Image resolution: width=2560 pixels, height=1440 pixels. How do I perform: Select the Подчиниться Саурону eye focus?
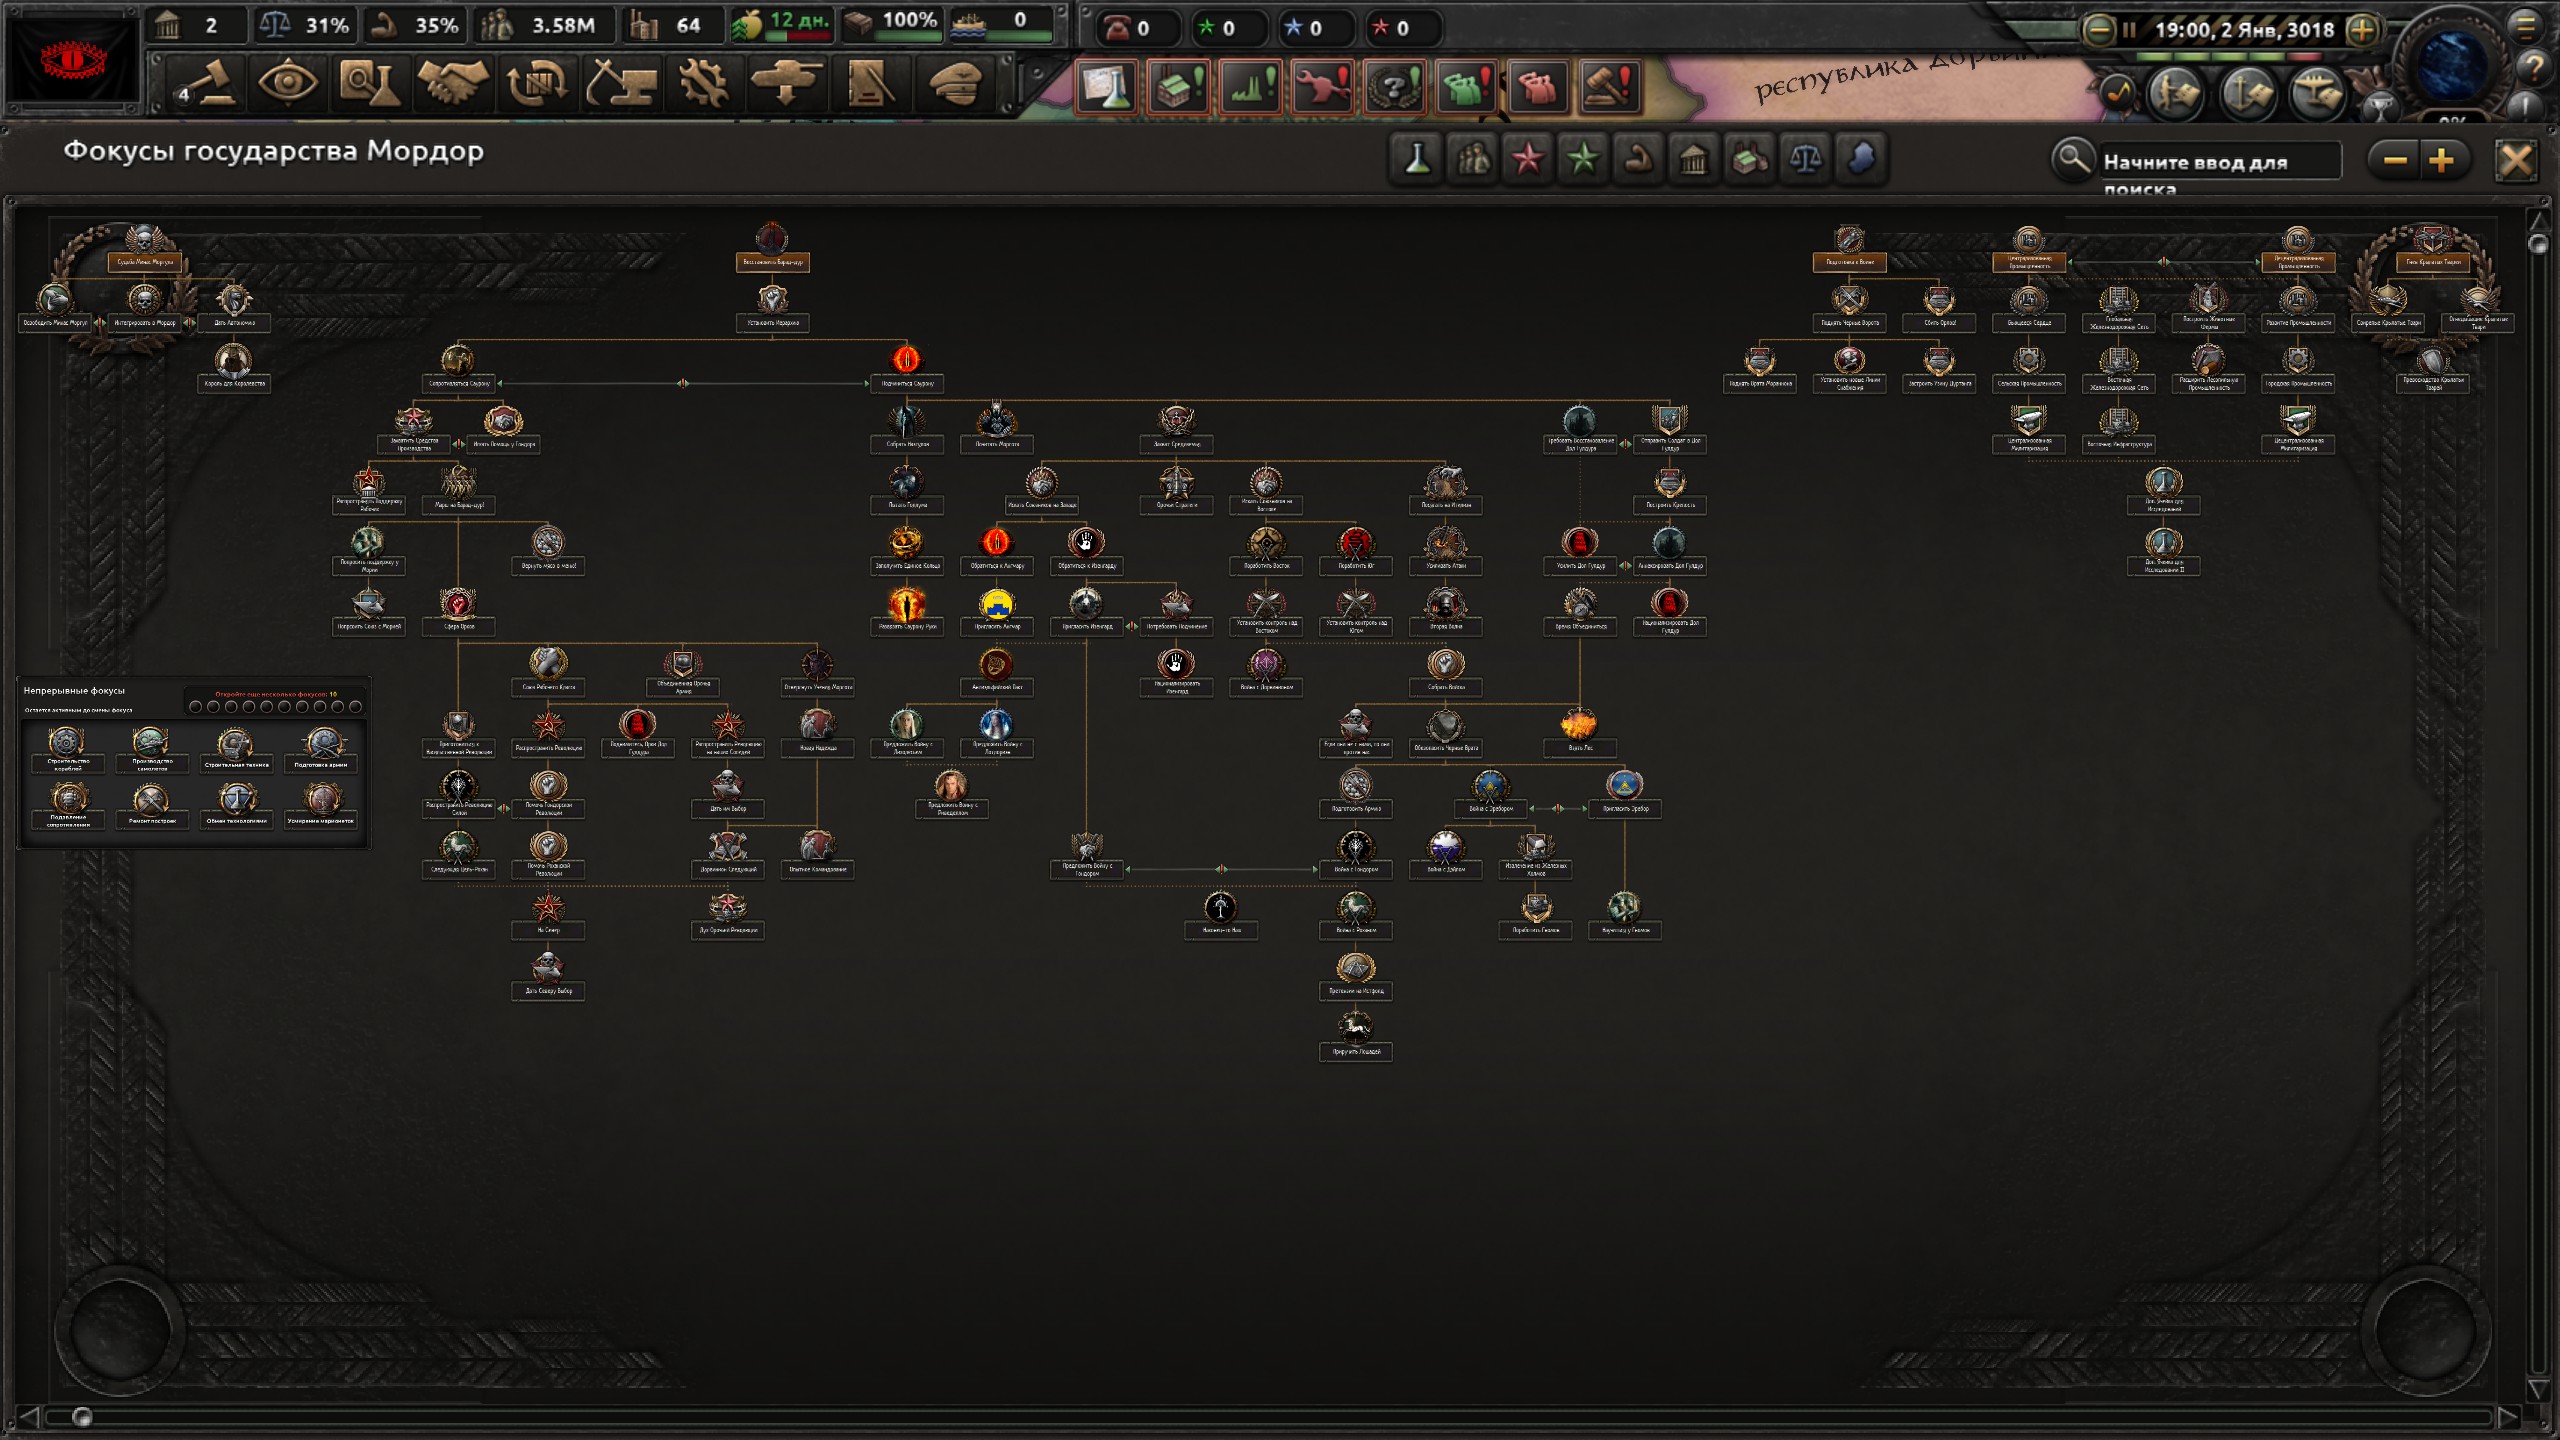[906, 367]
